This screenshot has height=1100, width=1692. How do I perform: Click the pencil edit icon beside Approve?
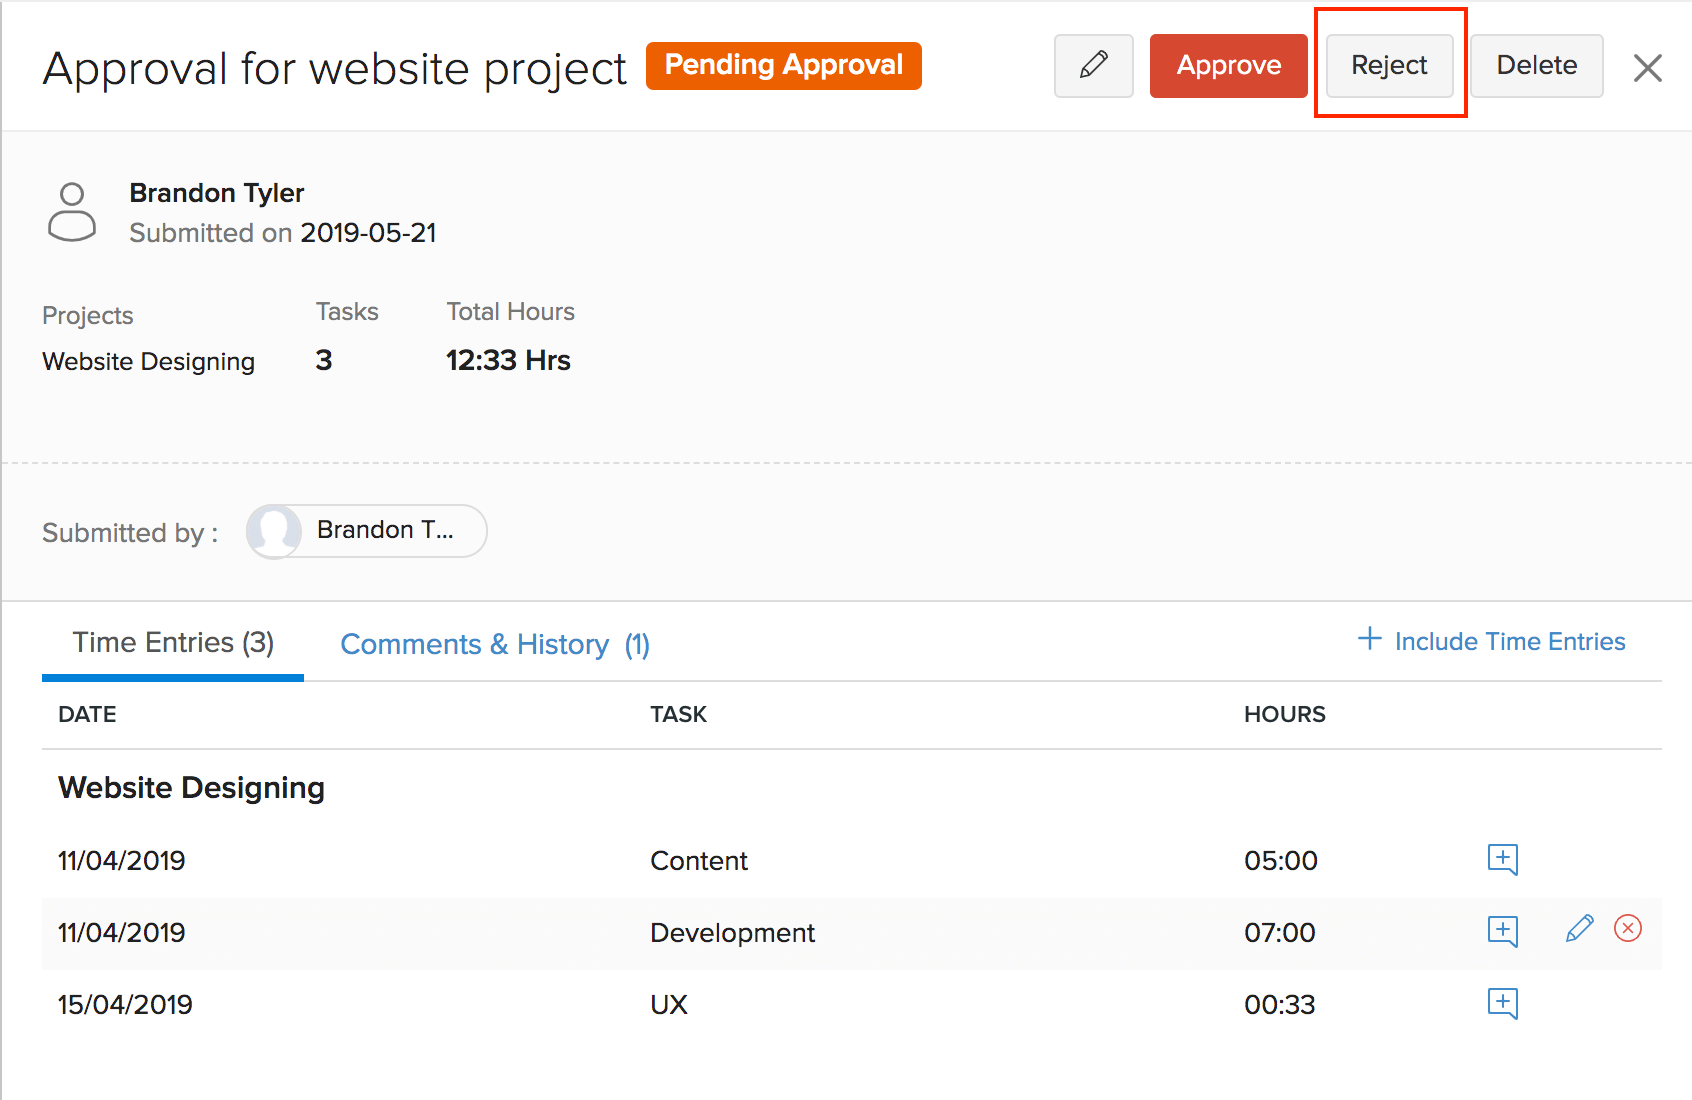click(x=1093, y=66)
